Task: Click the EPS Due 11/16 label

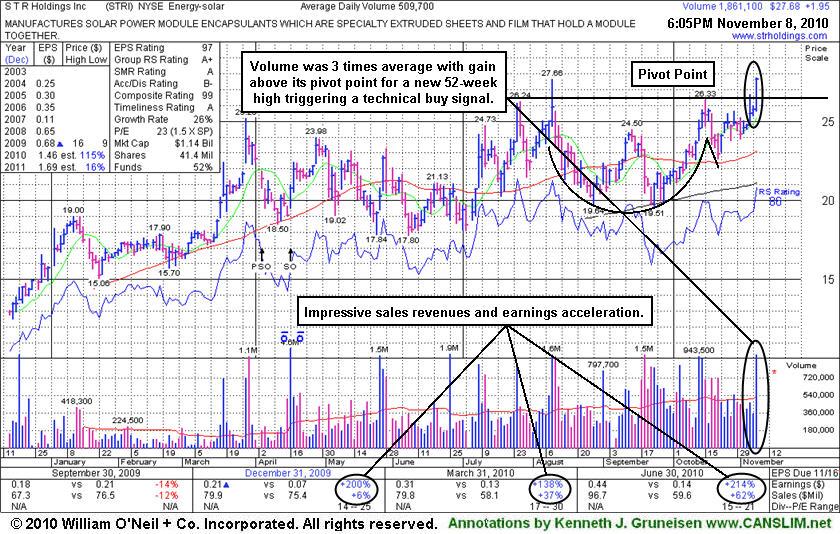Action: pyautogui.click(x=804, y=473)
